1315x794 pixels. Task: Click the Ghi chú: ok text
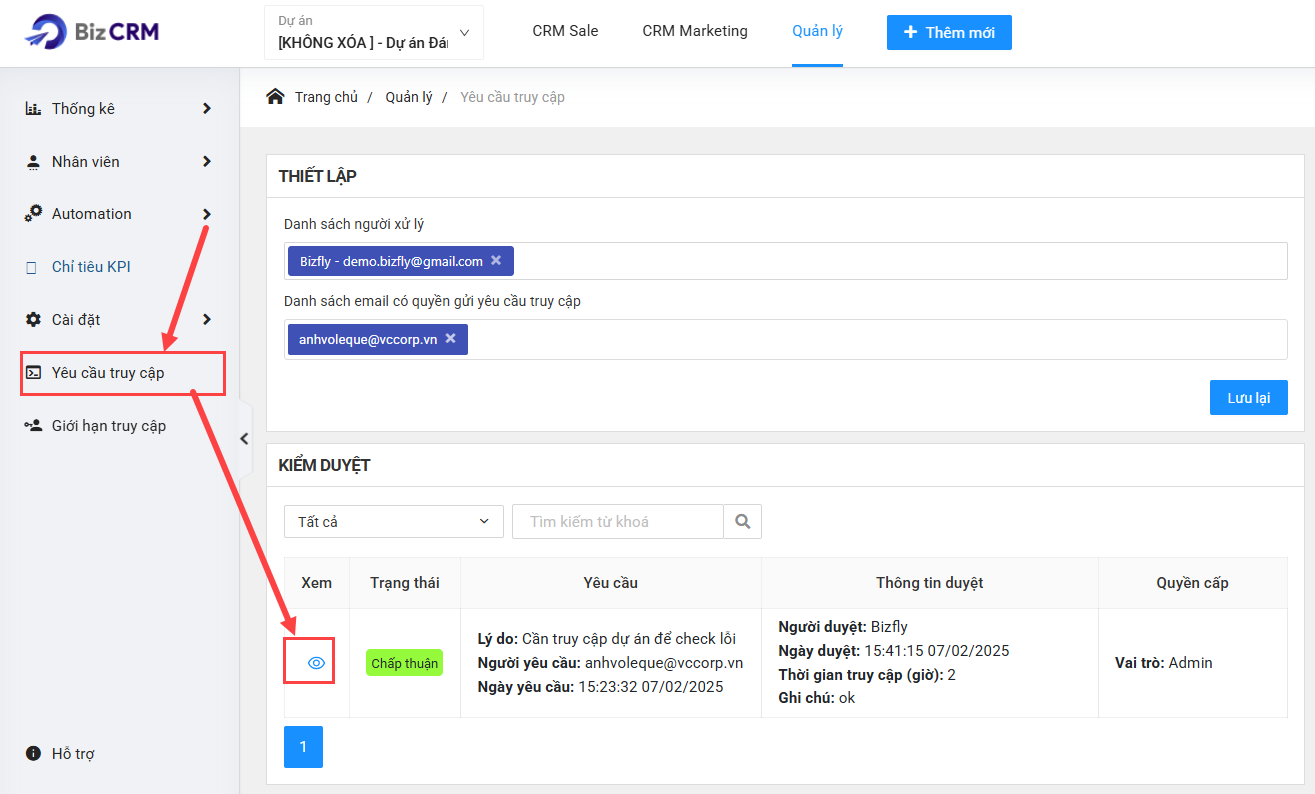tap(817, 698)
